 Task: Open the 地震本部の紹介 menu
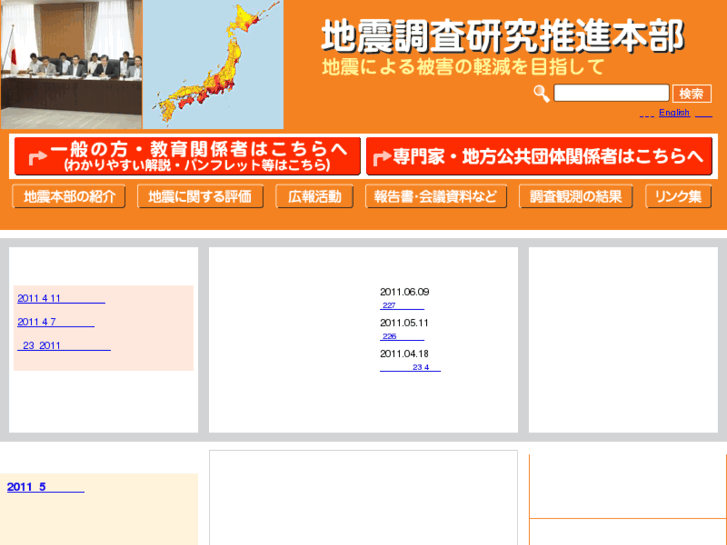point(69,197)
